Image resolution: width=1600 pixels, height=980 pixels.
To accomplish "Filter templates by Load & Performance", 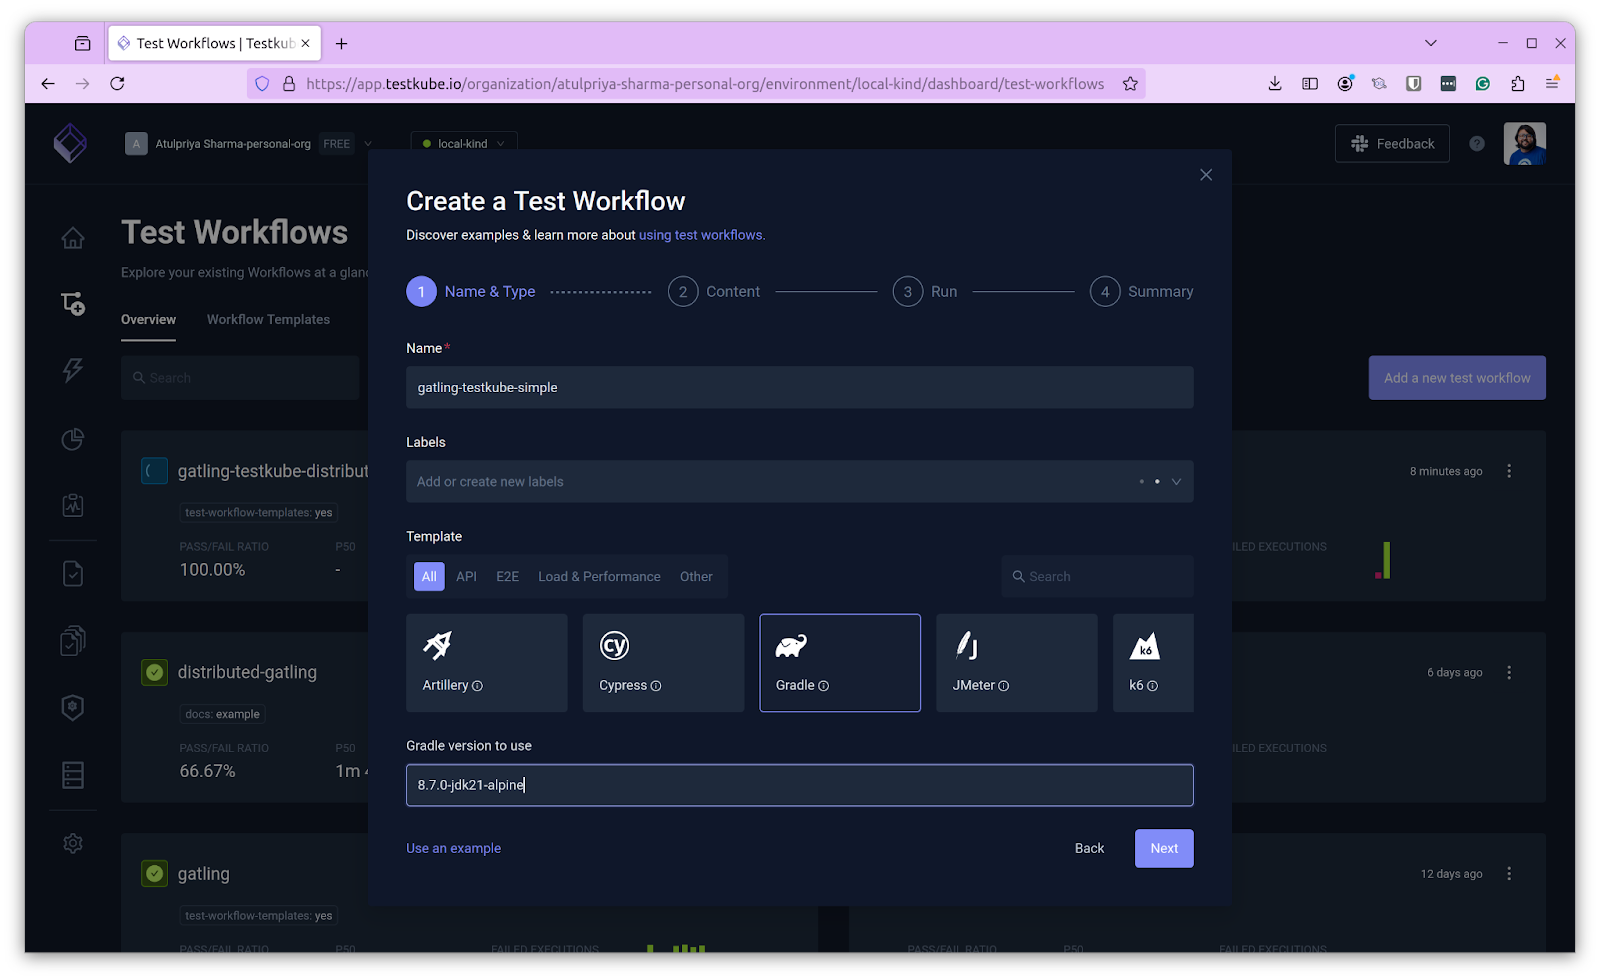I will point(599,577).
